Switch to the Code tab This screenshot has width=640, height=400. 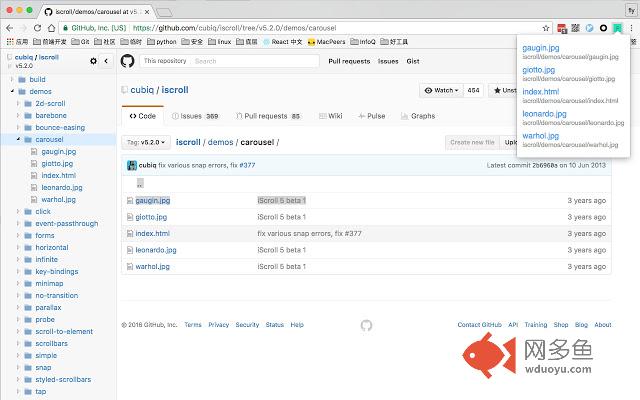[x=143, y=116]
